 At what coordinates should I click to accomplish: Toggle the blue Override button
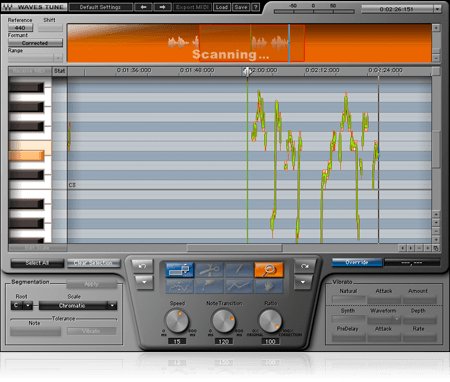(357, 262)
